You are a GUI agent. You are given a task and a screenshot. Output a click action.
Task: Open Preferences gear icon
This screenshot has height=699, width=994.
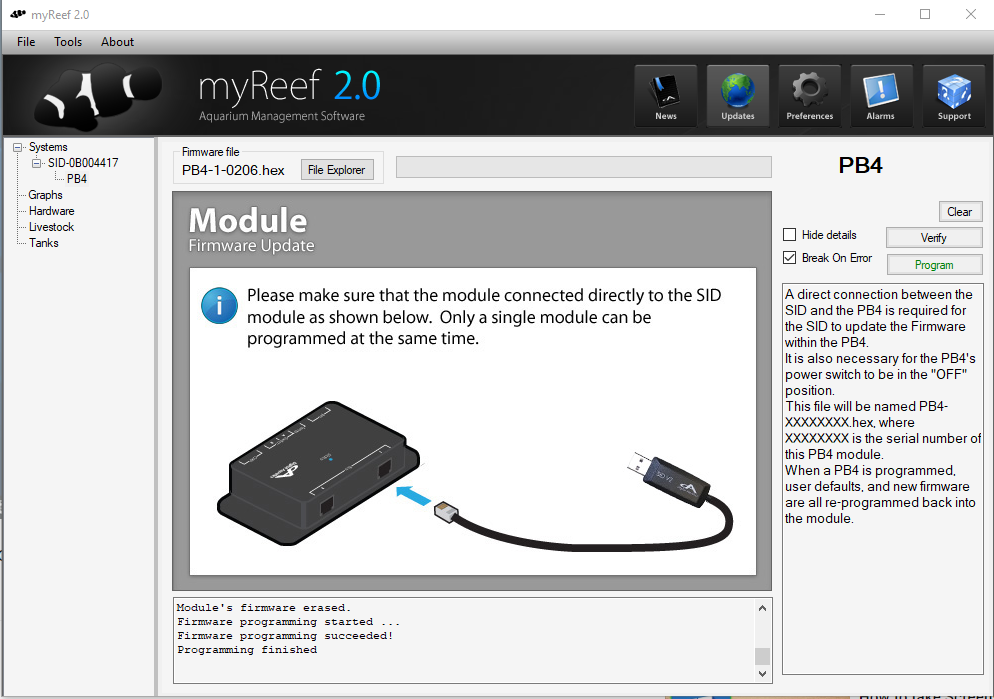[810, 96]
